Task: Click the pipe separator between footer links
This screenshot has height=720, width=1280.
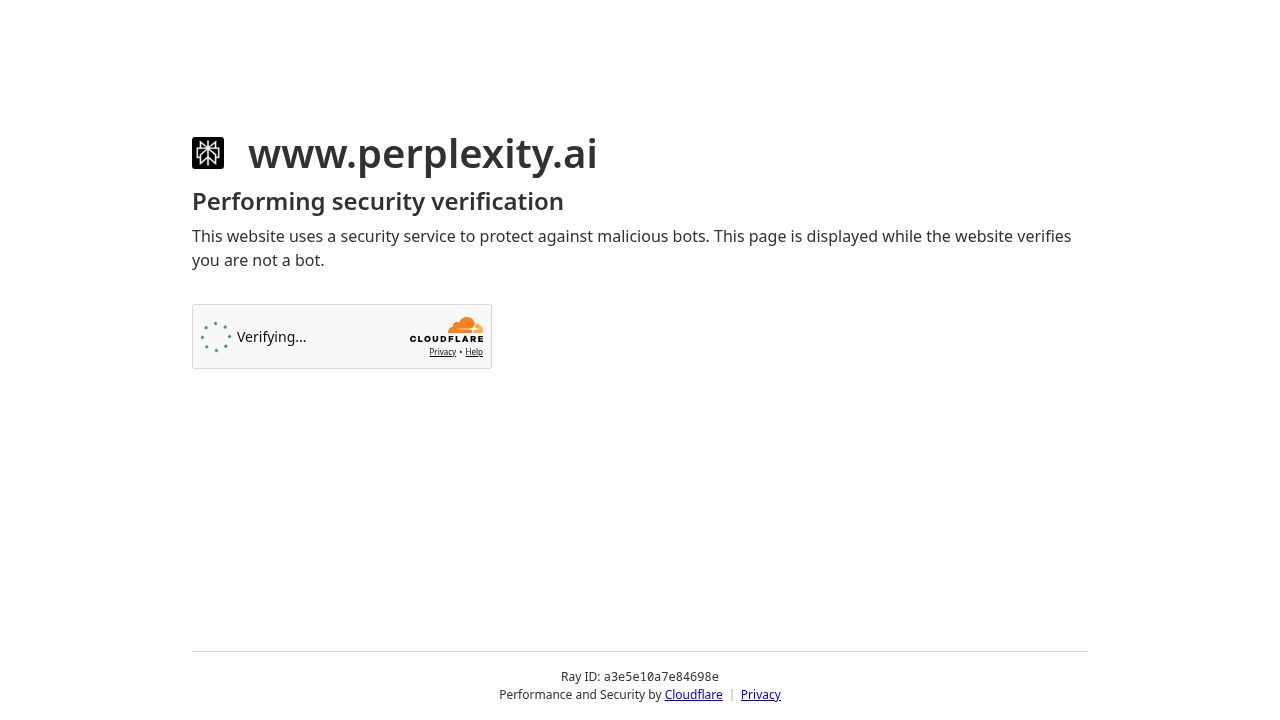Action: coord(731,695)
